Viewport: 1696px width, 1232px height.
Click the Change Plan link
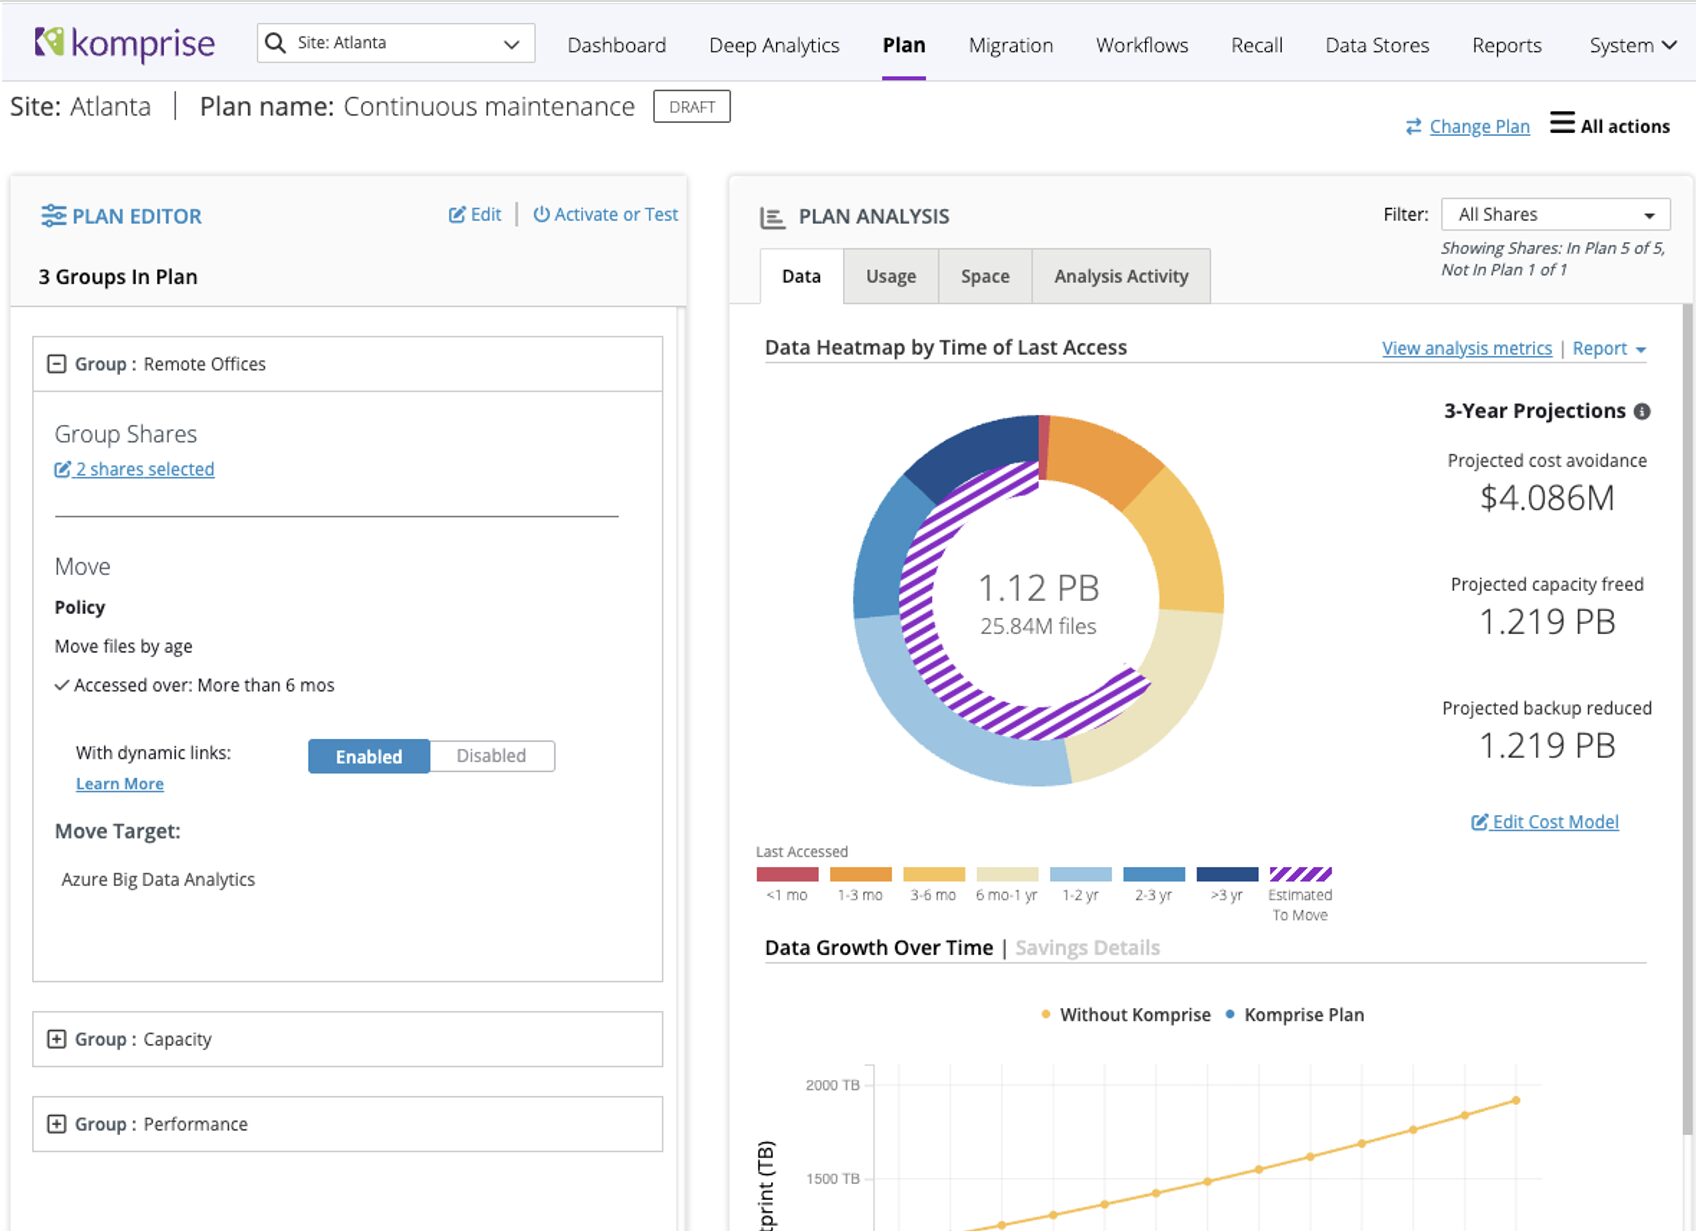[1479, 126]
